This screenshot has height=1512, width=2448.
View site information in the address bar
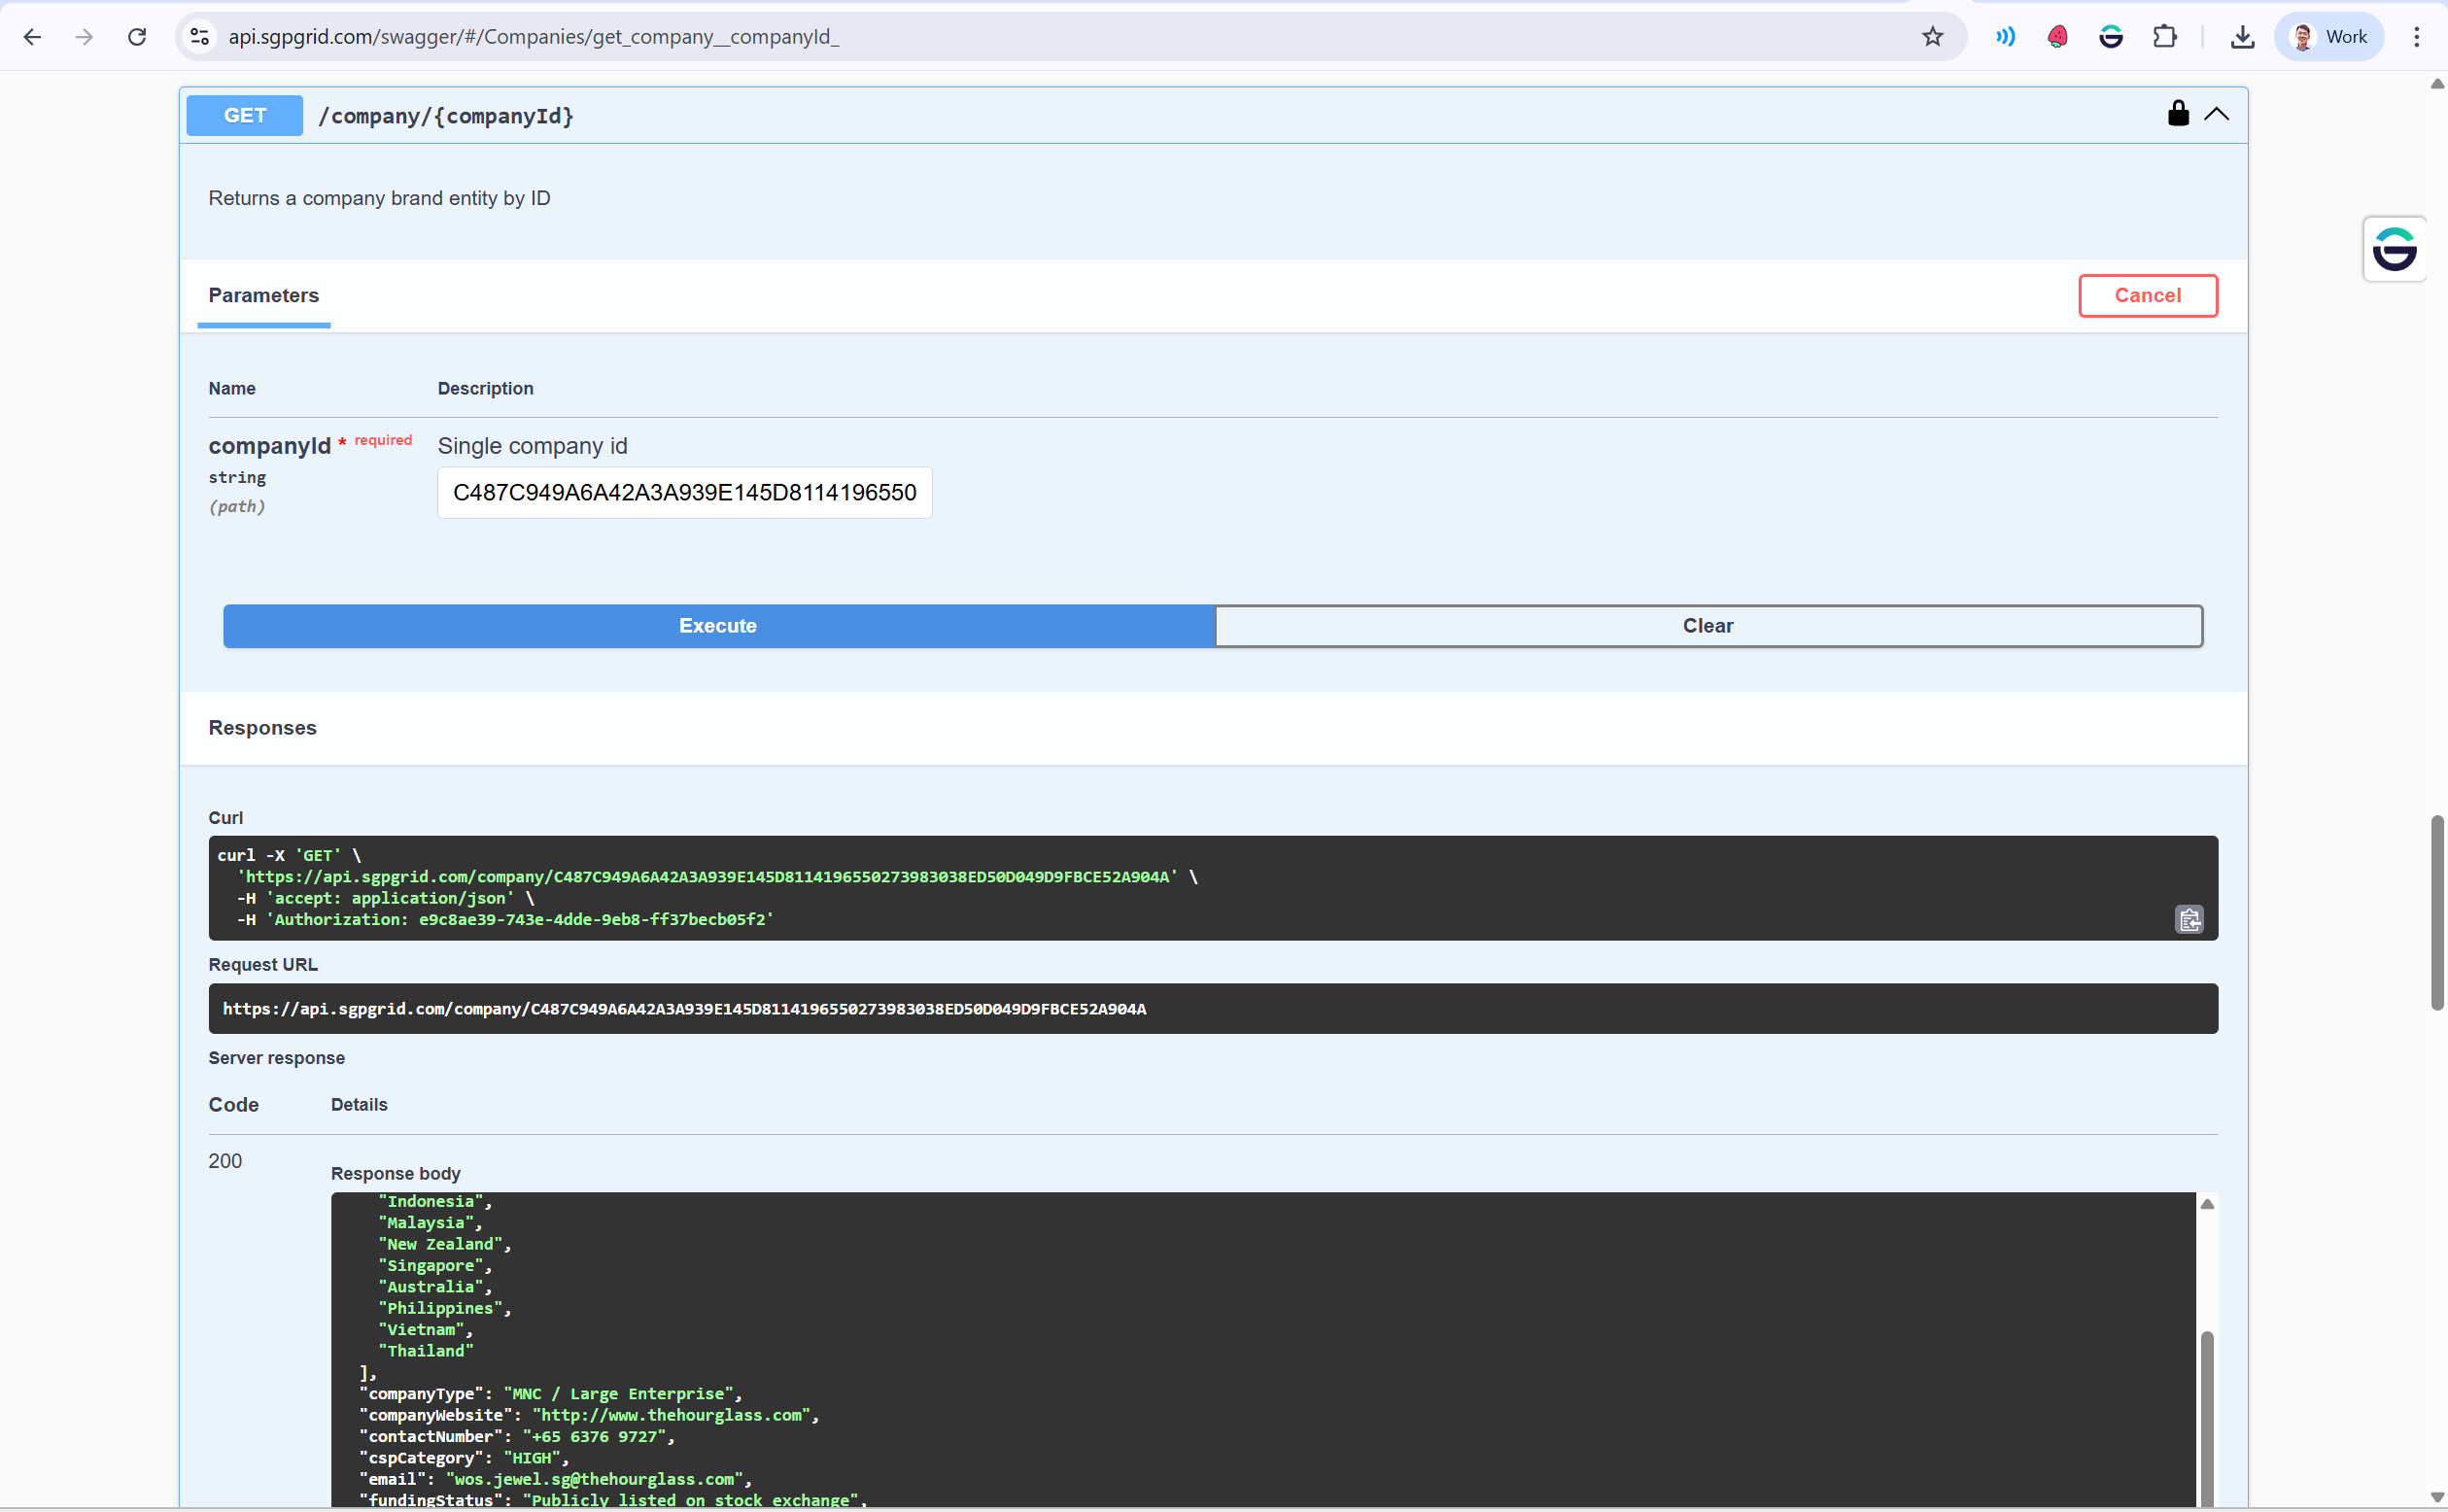click(x=199, y=36)
